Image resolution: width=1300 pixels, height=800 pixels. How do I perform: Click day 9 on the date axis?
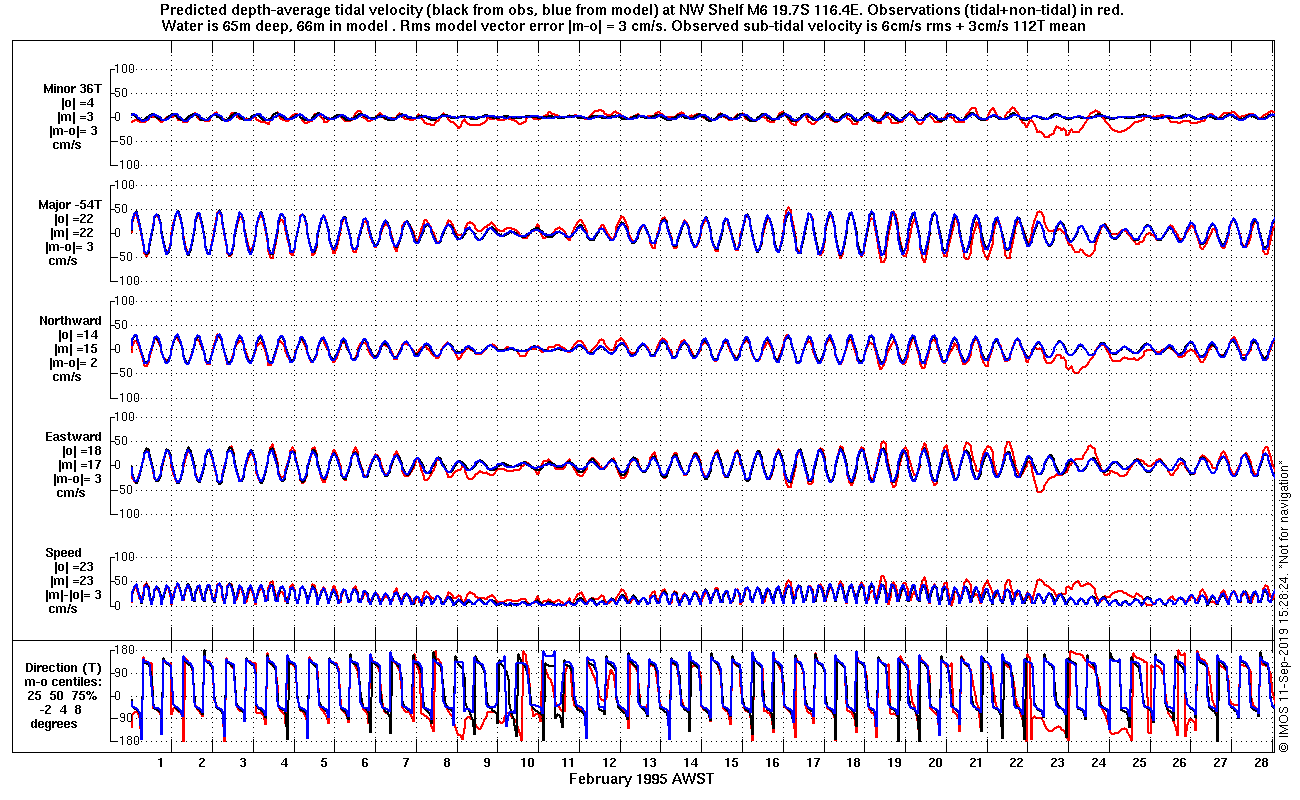tap(486, 762)
